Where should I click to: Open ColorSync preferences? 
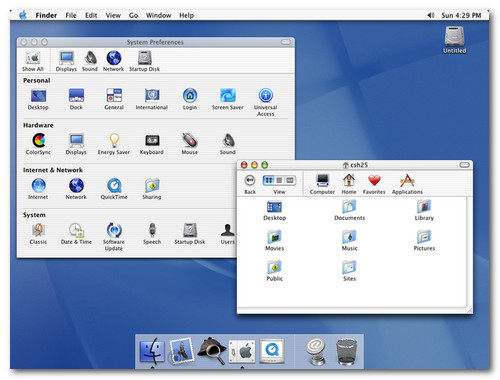[x=38, y=144]
